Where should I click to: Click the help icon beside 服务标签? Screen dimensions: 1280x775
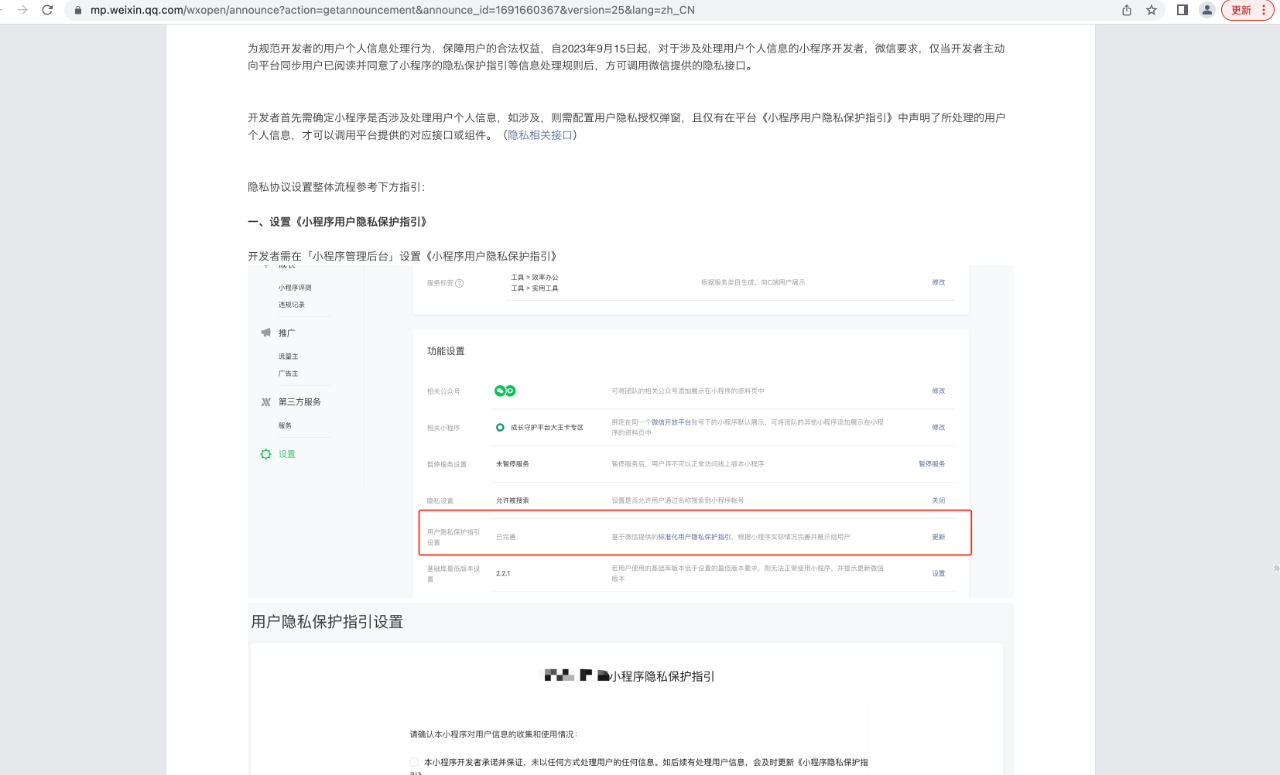459,283
